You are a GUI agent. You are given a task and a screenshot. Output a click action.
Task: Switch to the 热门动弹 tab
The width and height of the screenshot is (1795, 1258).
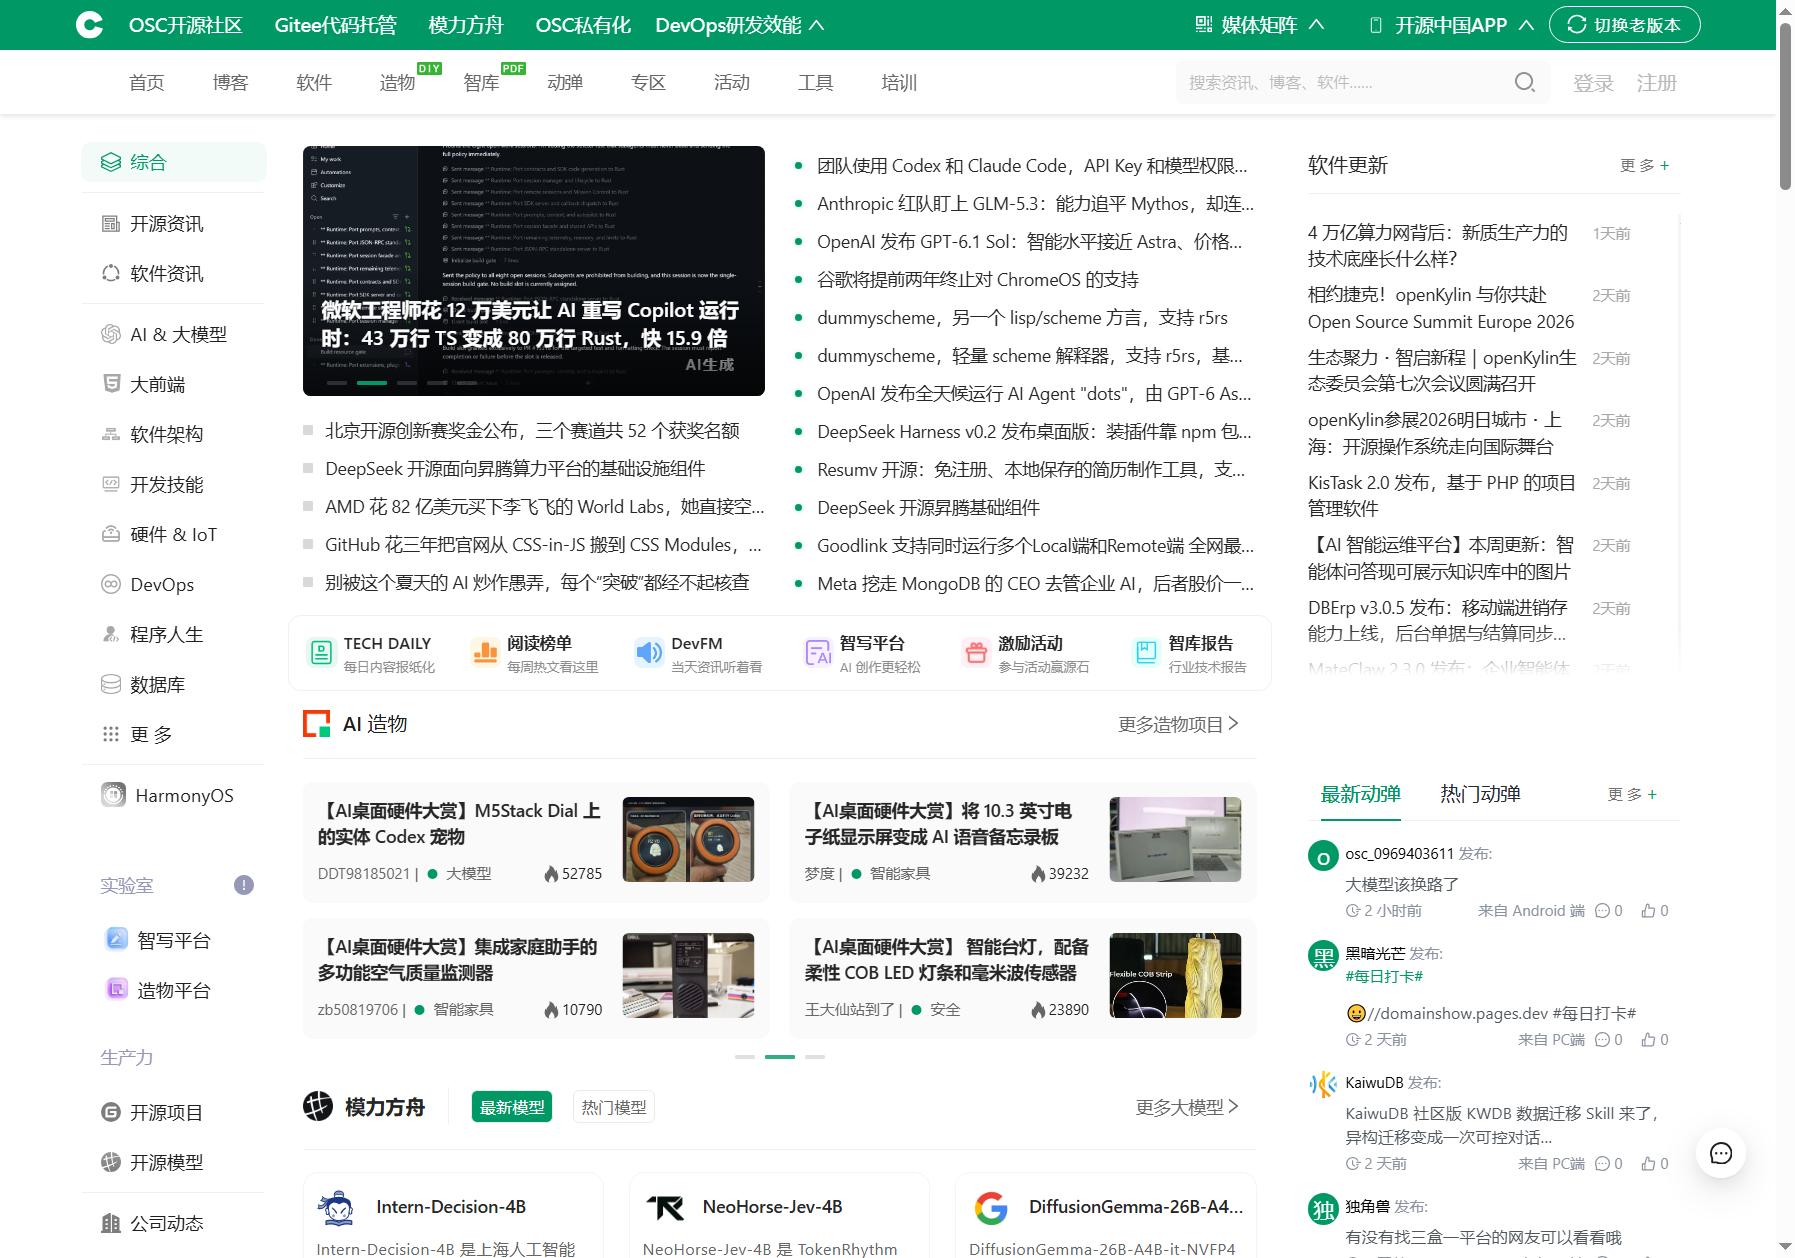pyautogui.click(x=1480, y=794)
